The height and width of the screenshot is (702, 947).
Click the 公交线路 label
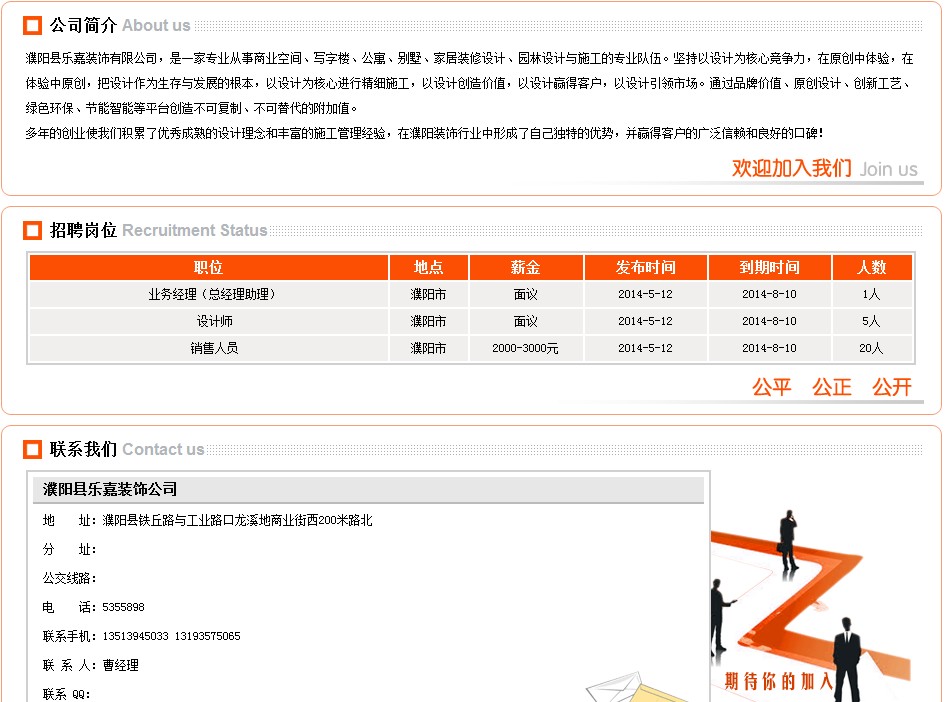69,578
